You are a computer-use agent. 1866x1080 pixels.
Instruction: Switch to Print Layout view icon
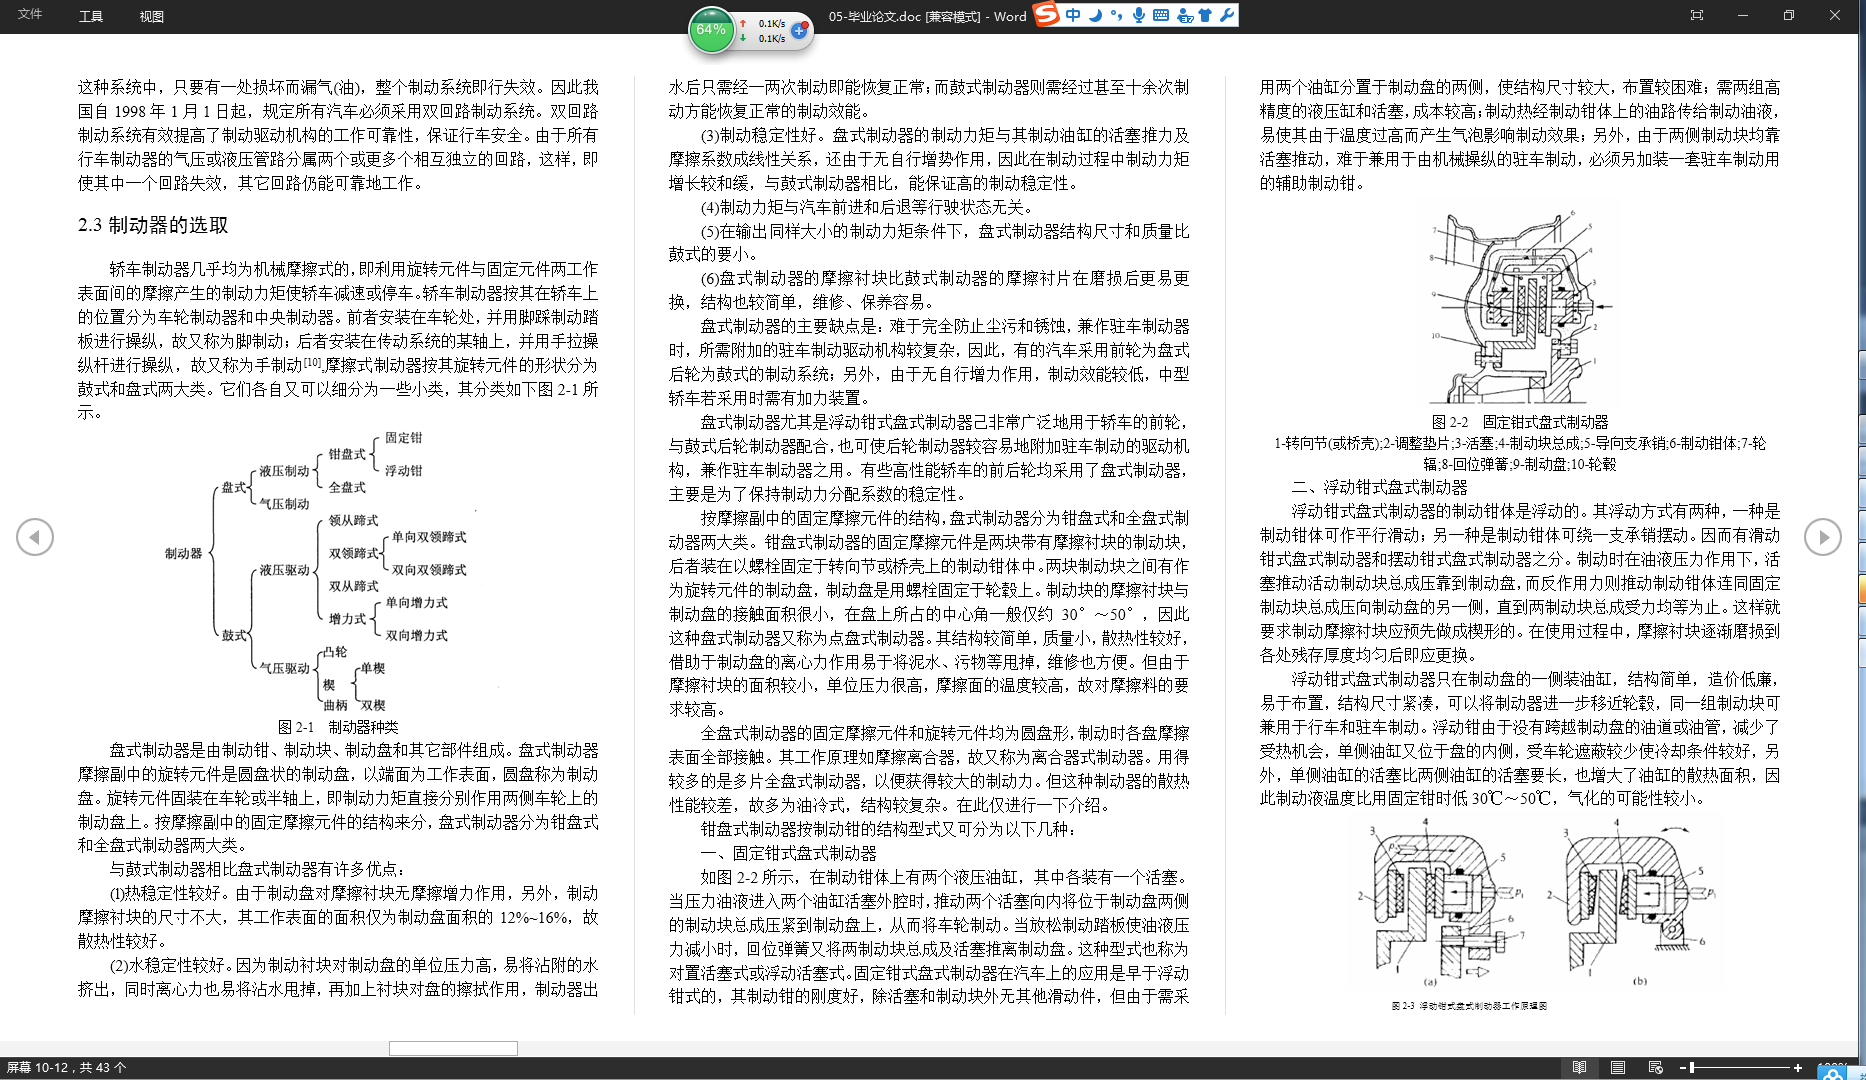(x=1618, y=1068)
